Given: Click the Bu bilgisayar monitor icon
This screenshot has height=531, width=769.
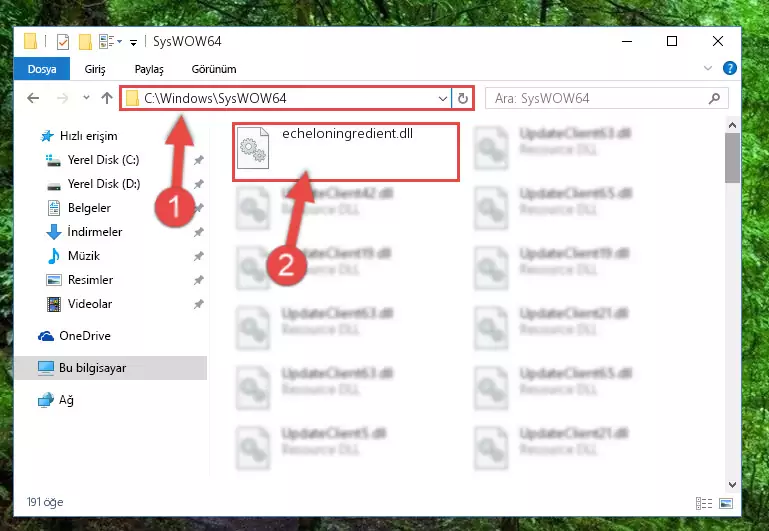Looking at the screenshot, I should (46, 368).
